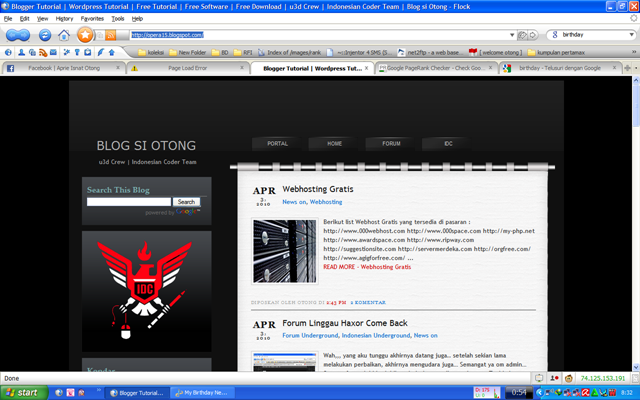Close the Facebook tab
Screen dimensions: 640x400
click(118, 68)
